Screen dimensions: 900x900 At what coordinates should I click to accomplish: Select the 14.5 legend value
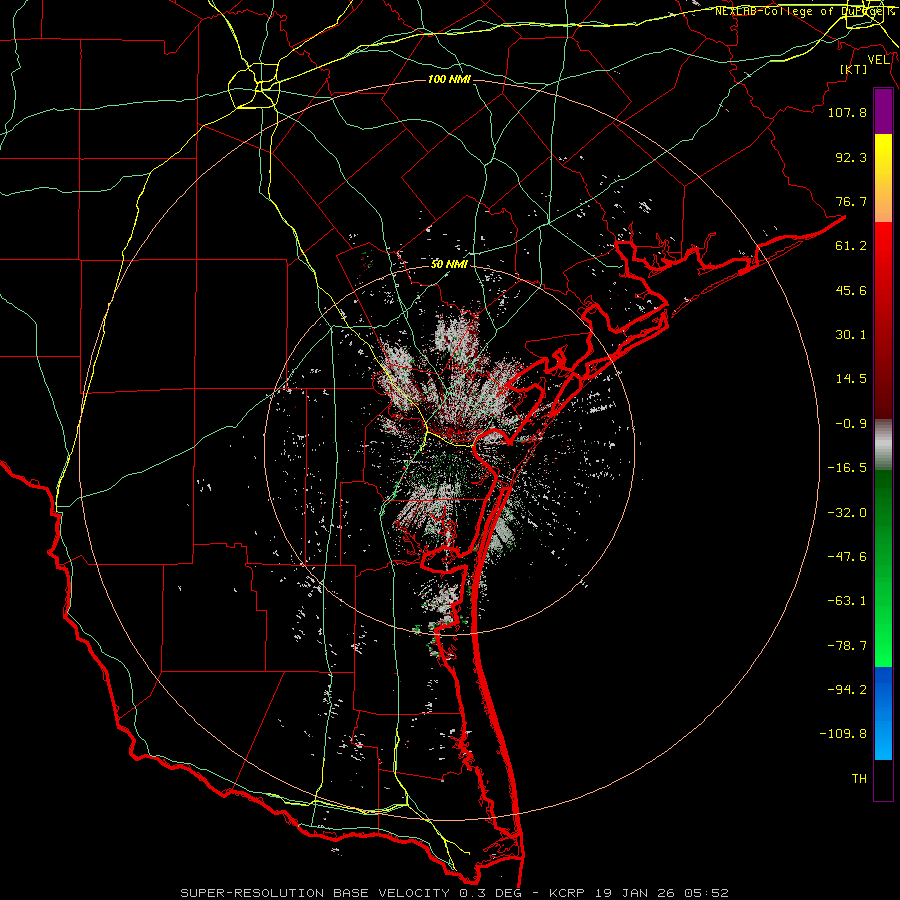point(851,379)
